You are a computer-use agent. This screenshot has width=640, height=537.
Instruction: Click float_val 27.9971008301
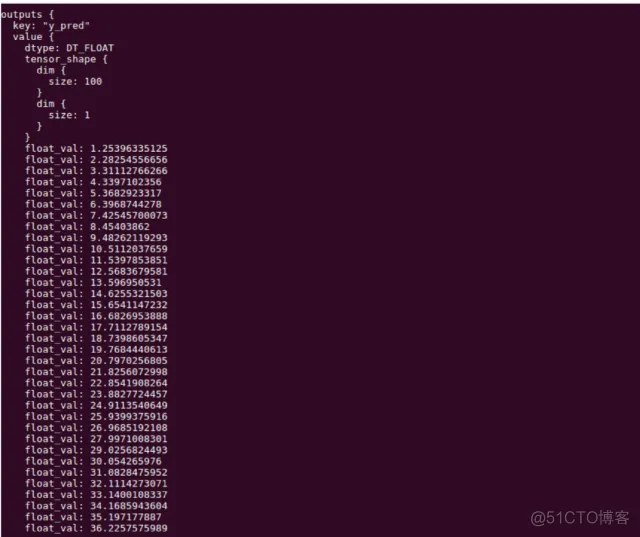pyautogui.click(x=96, y=439)
